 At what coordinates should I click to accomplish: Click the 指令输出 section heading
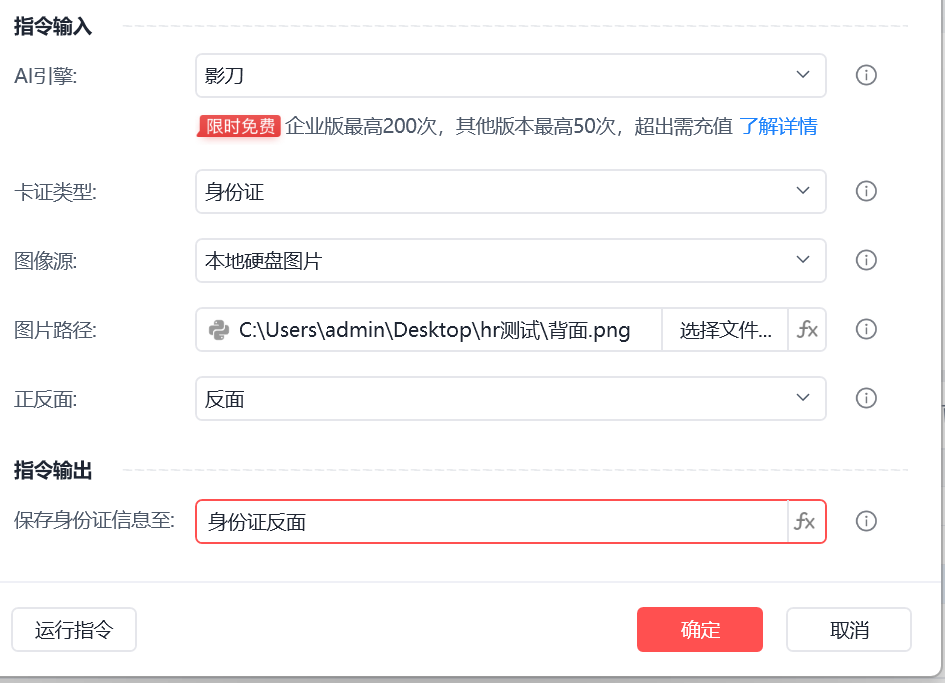(x=53, y=470)
